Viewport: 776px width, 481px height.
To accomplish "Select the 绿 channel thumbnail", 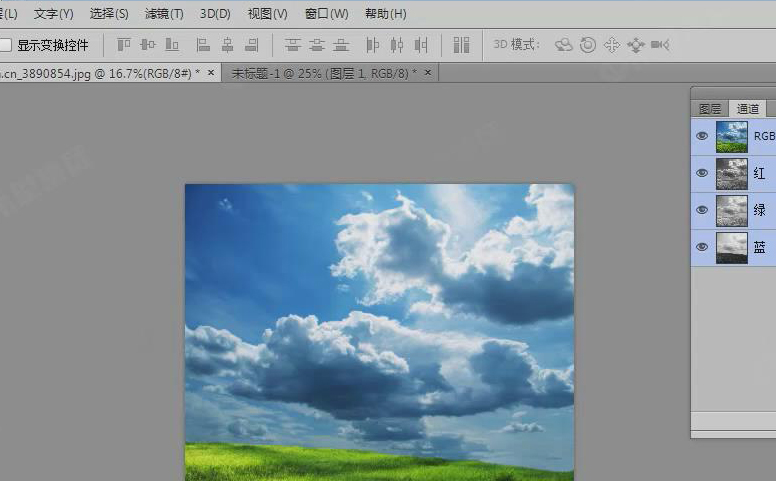I will tap(731, 210).
